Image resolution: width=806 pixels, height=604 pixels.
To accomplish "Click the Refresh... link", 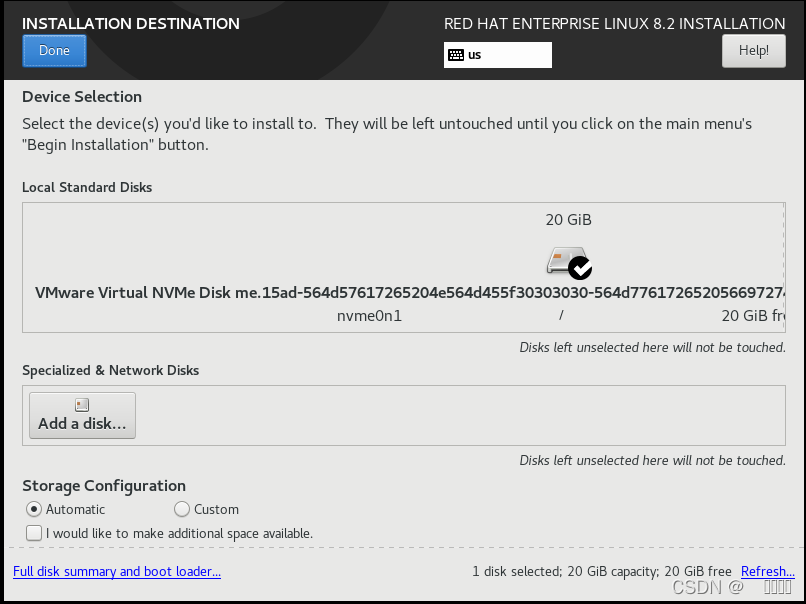I will [767, 572].
